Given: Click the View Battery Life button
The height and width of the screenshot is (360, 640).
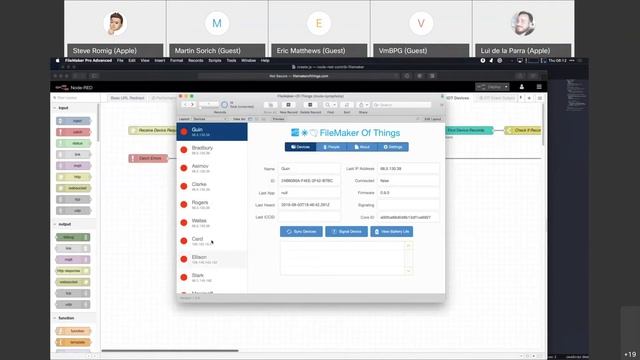Looking at the screenshot, I should click(391, 231).
